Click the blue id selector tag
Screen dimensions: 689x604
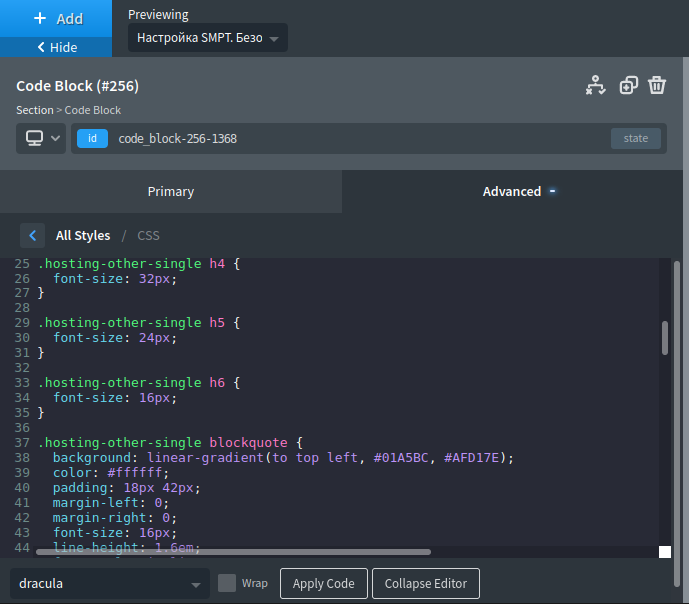point(92,138)
